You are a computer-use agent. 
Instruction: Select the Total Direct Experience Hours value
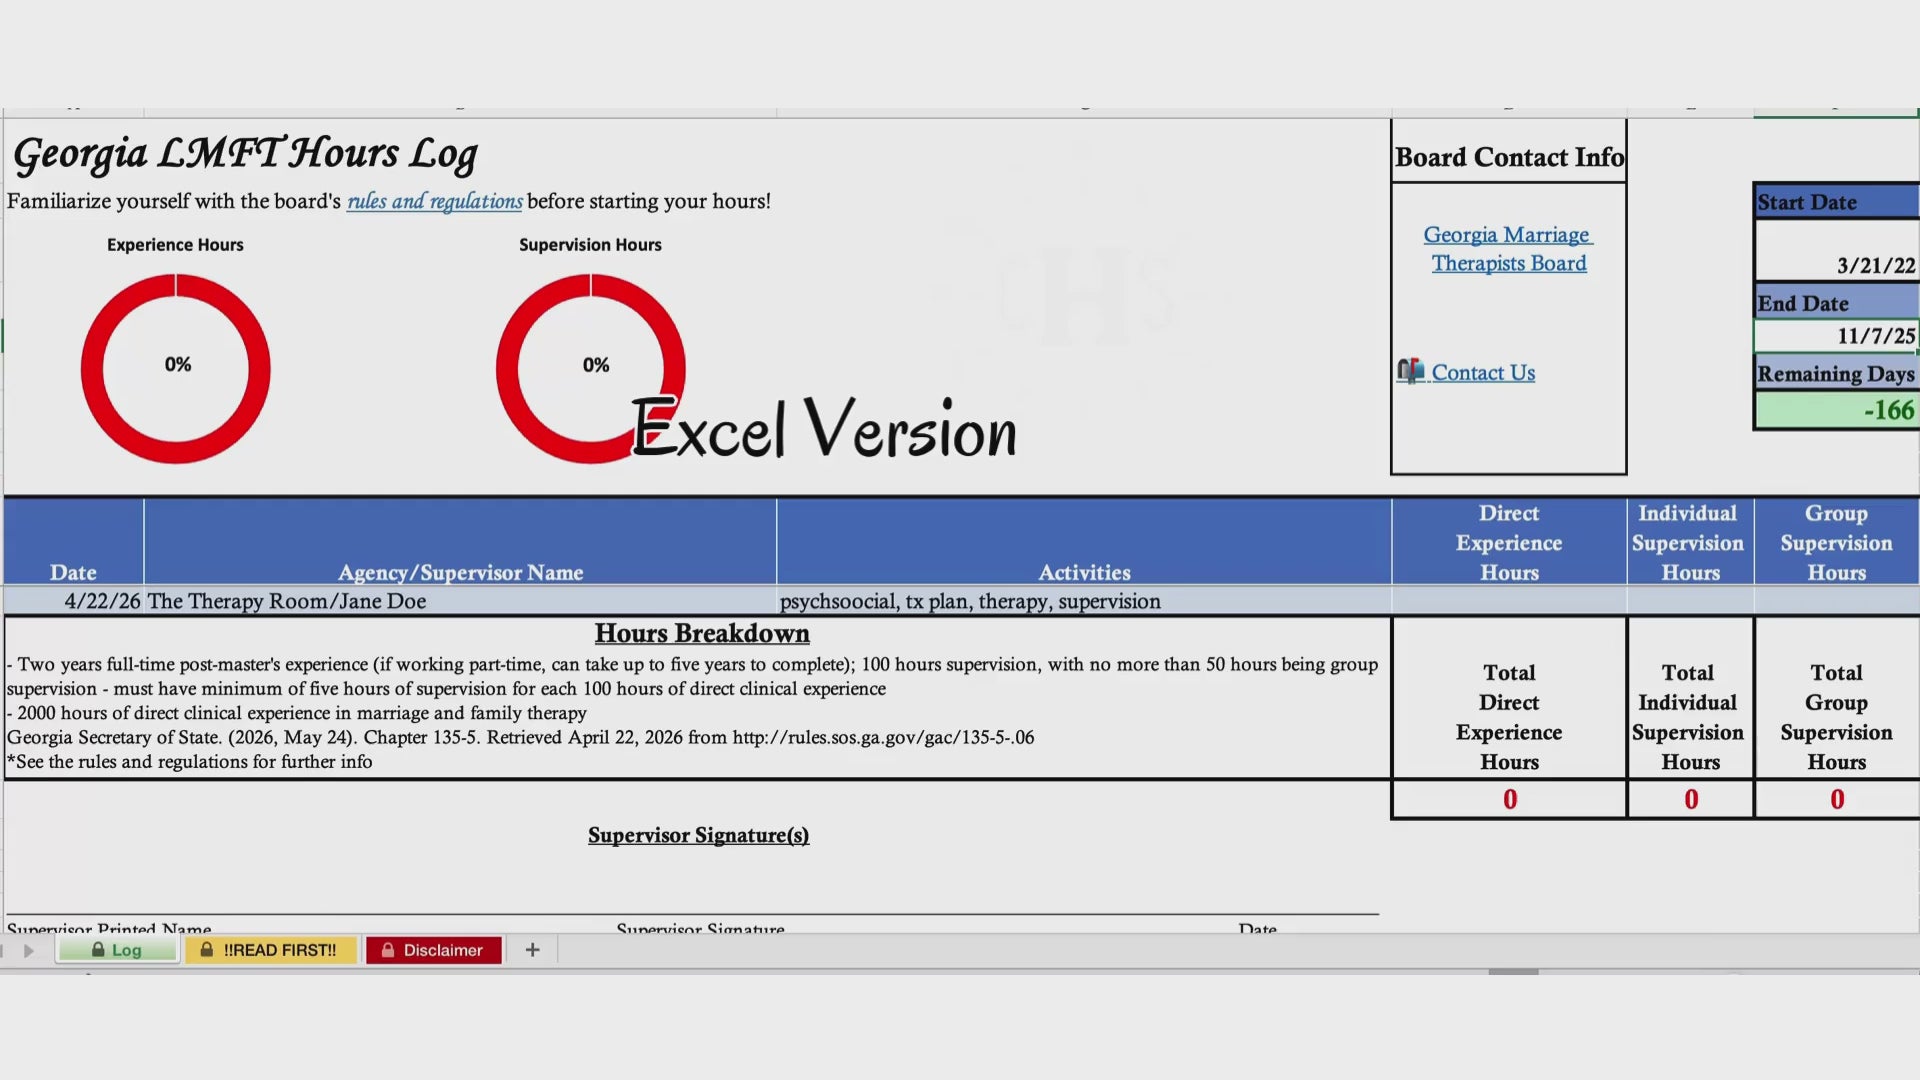[1509, 799]
